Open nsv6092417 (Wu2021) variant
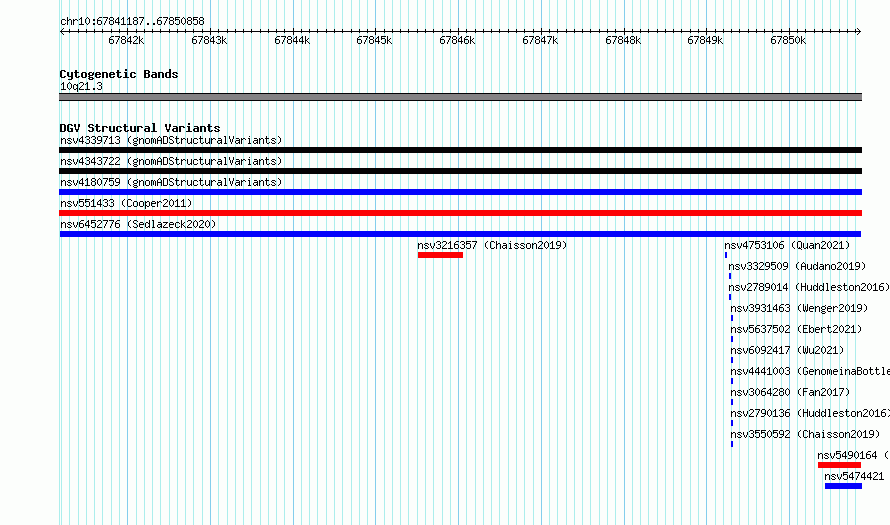The width and height of the screenshot is (890, 525). [x=787, y=350]
